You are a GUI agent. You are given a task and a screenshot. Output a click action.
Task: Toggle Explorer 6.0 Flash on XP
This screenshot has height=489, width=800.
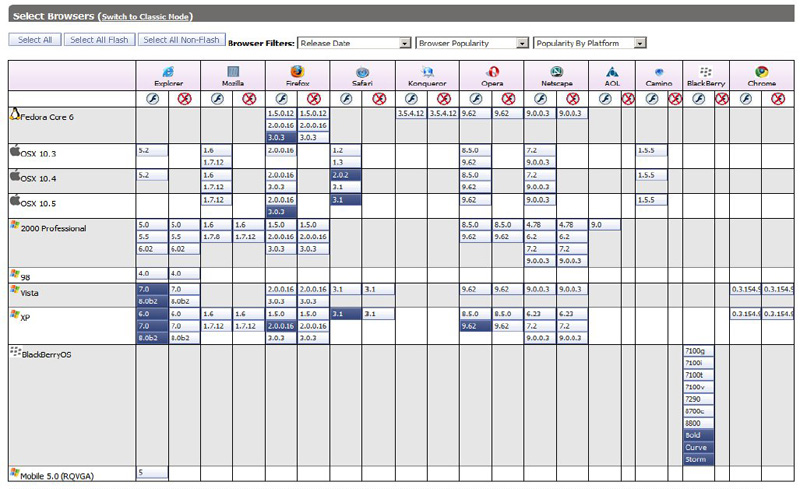152,314
